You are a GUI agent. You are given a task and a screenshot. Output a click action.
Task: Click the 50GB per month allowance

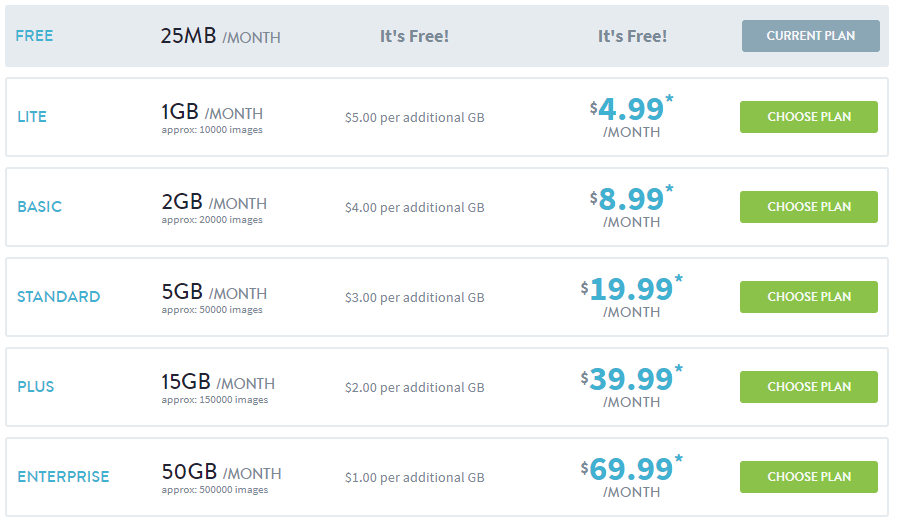click(221, 472)
